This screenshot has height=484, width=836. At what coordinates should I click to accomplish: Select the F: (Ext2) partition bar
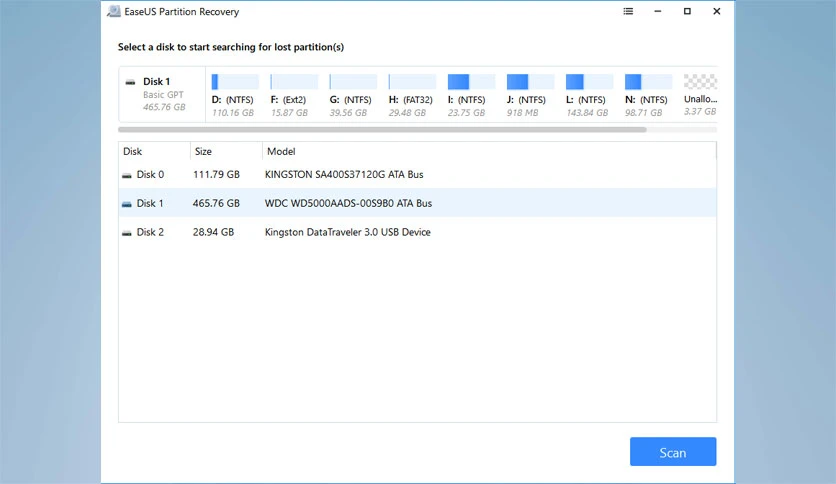coord(294,82)
